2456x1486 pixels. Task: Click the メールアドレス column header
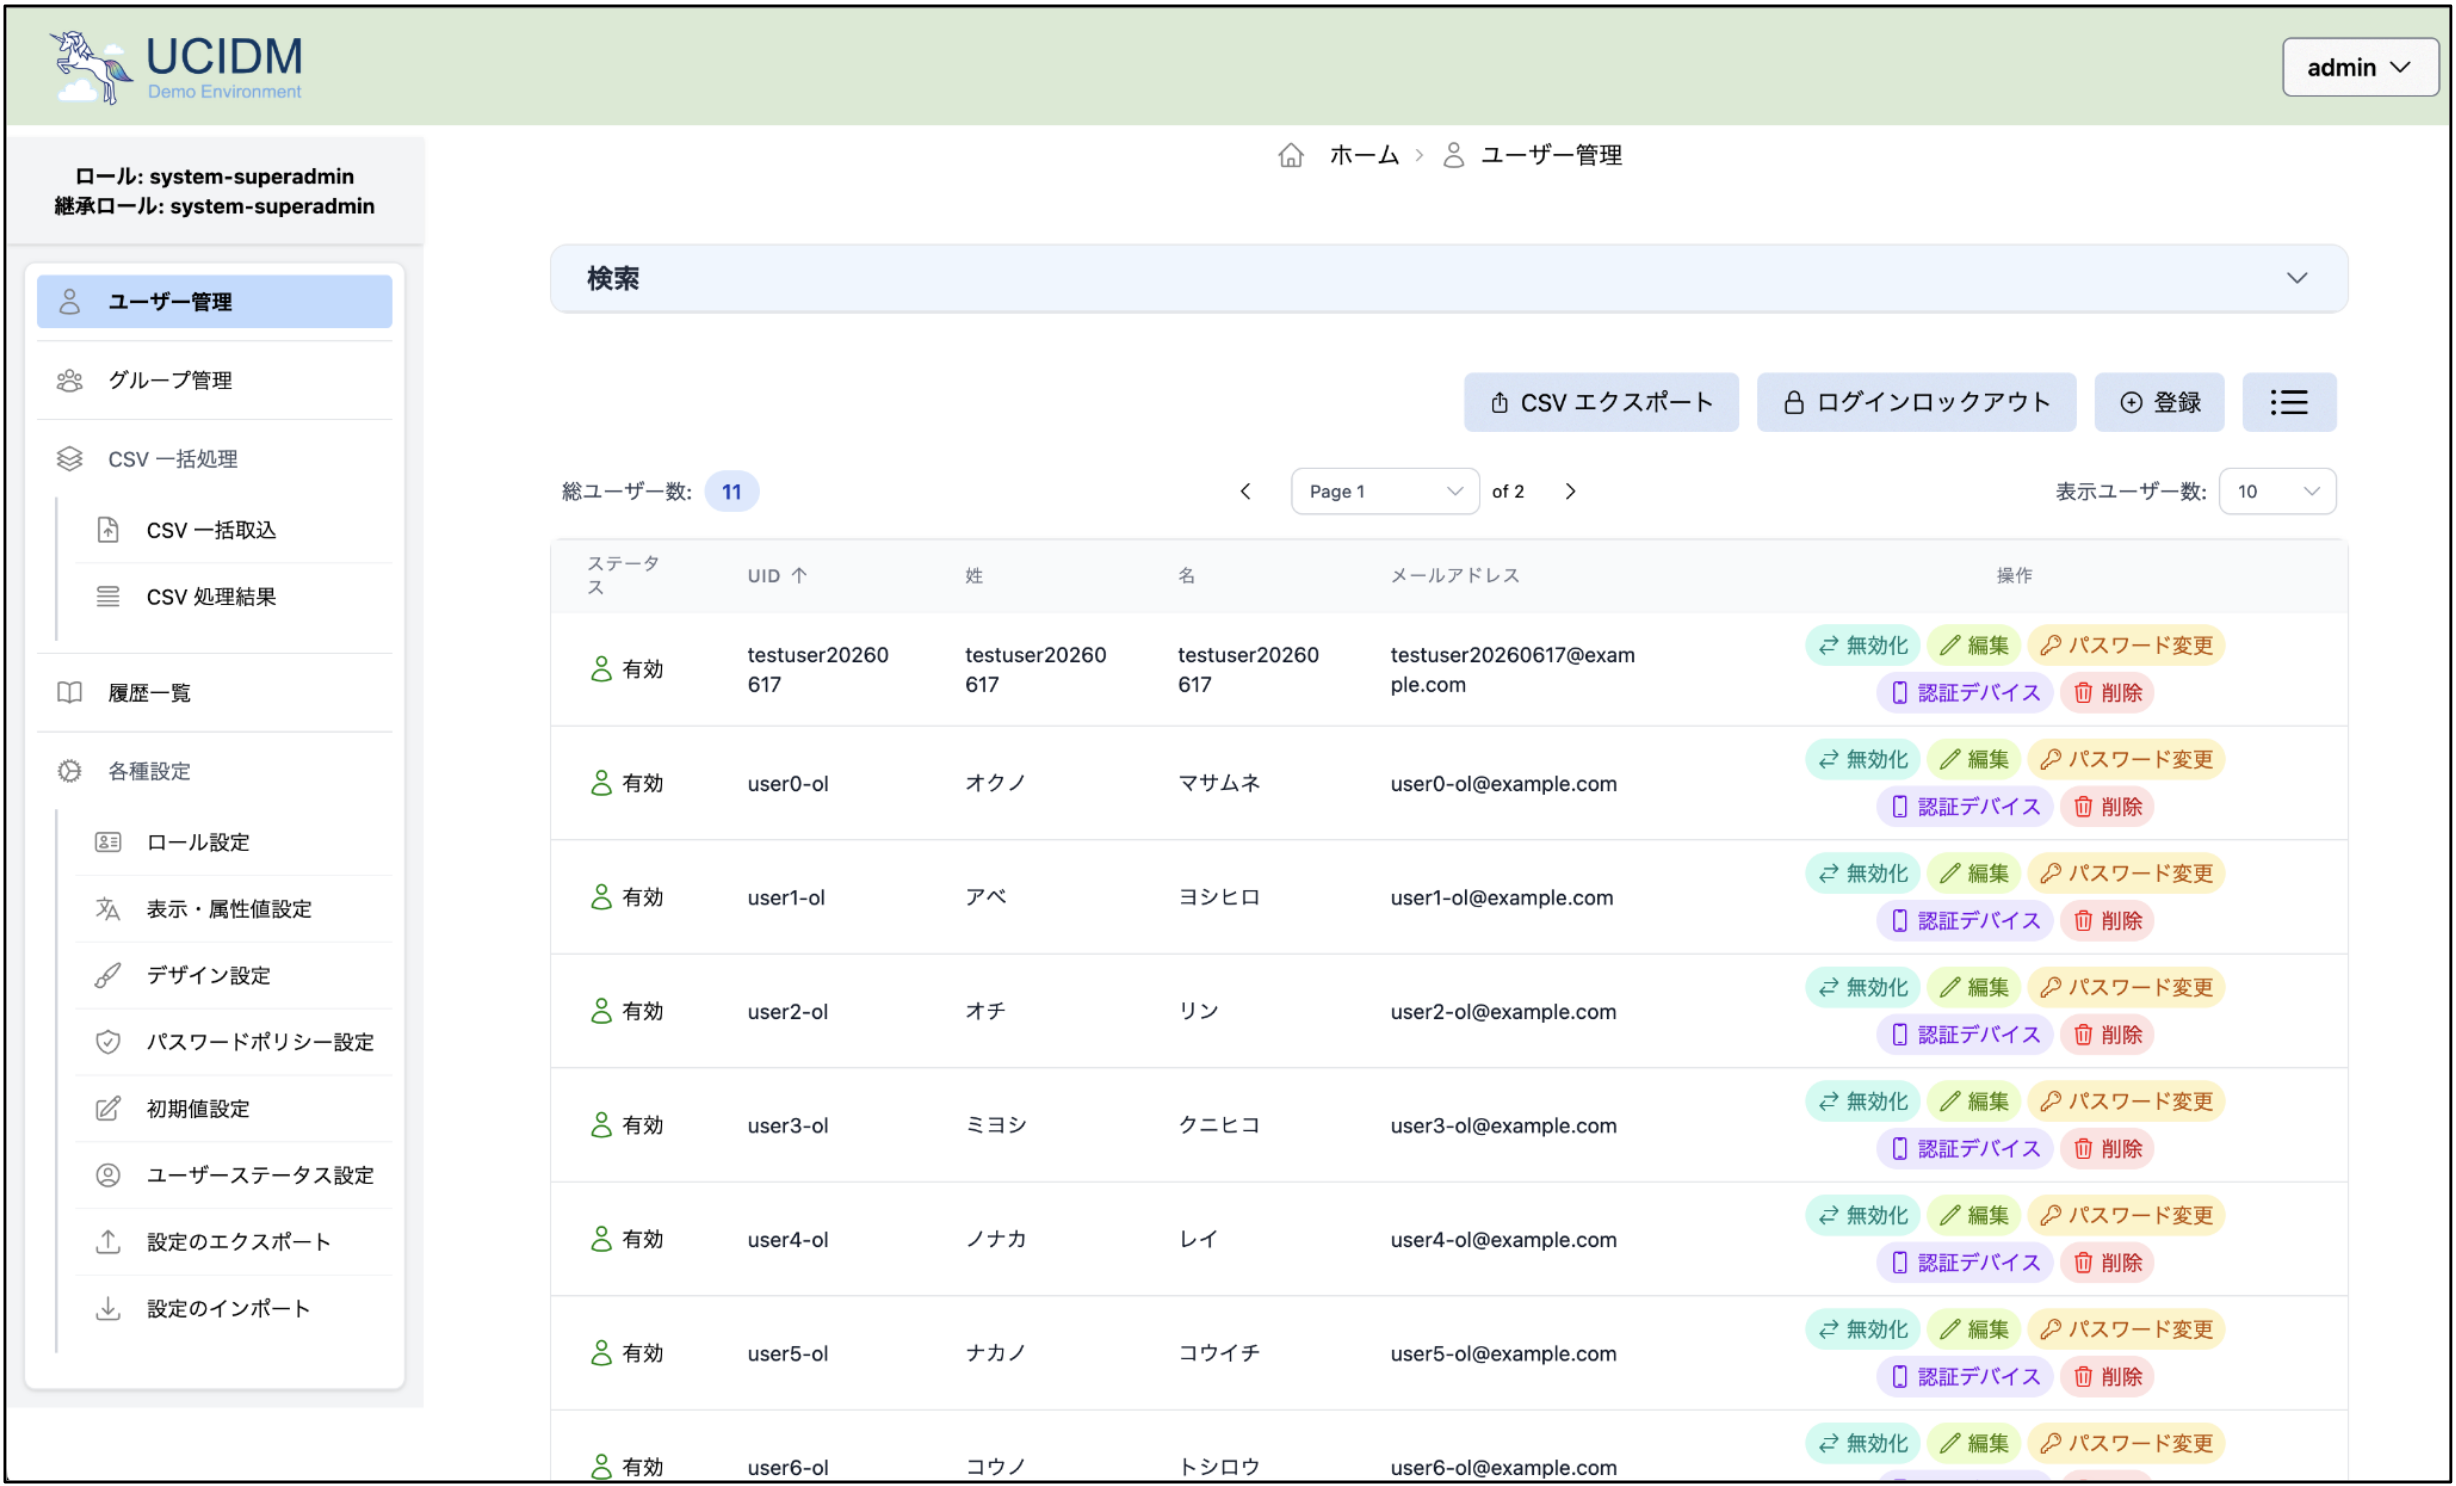[1455, 575]
